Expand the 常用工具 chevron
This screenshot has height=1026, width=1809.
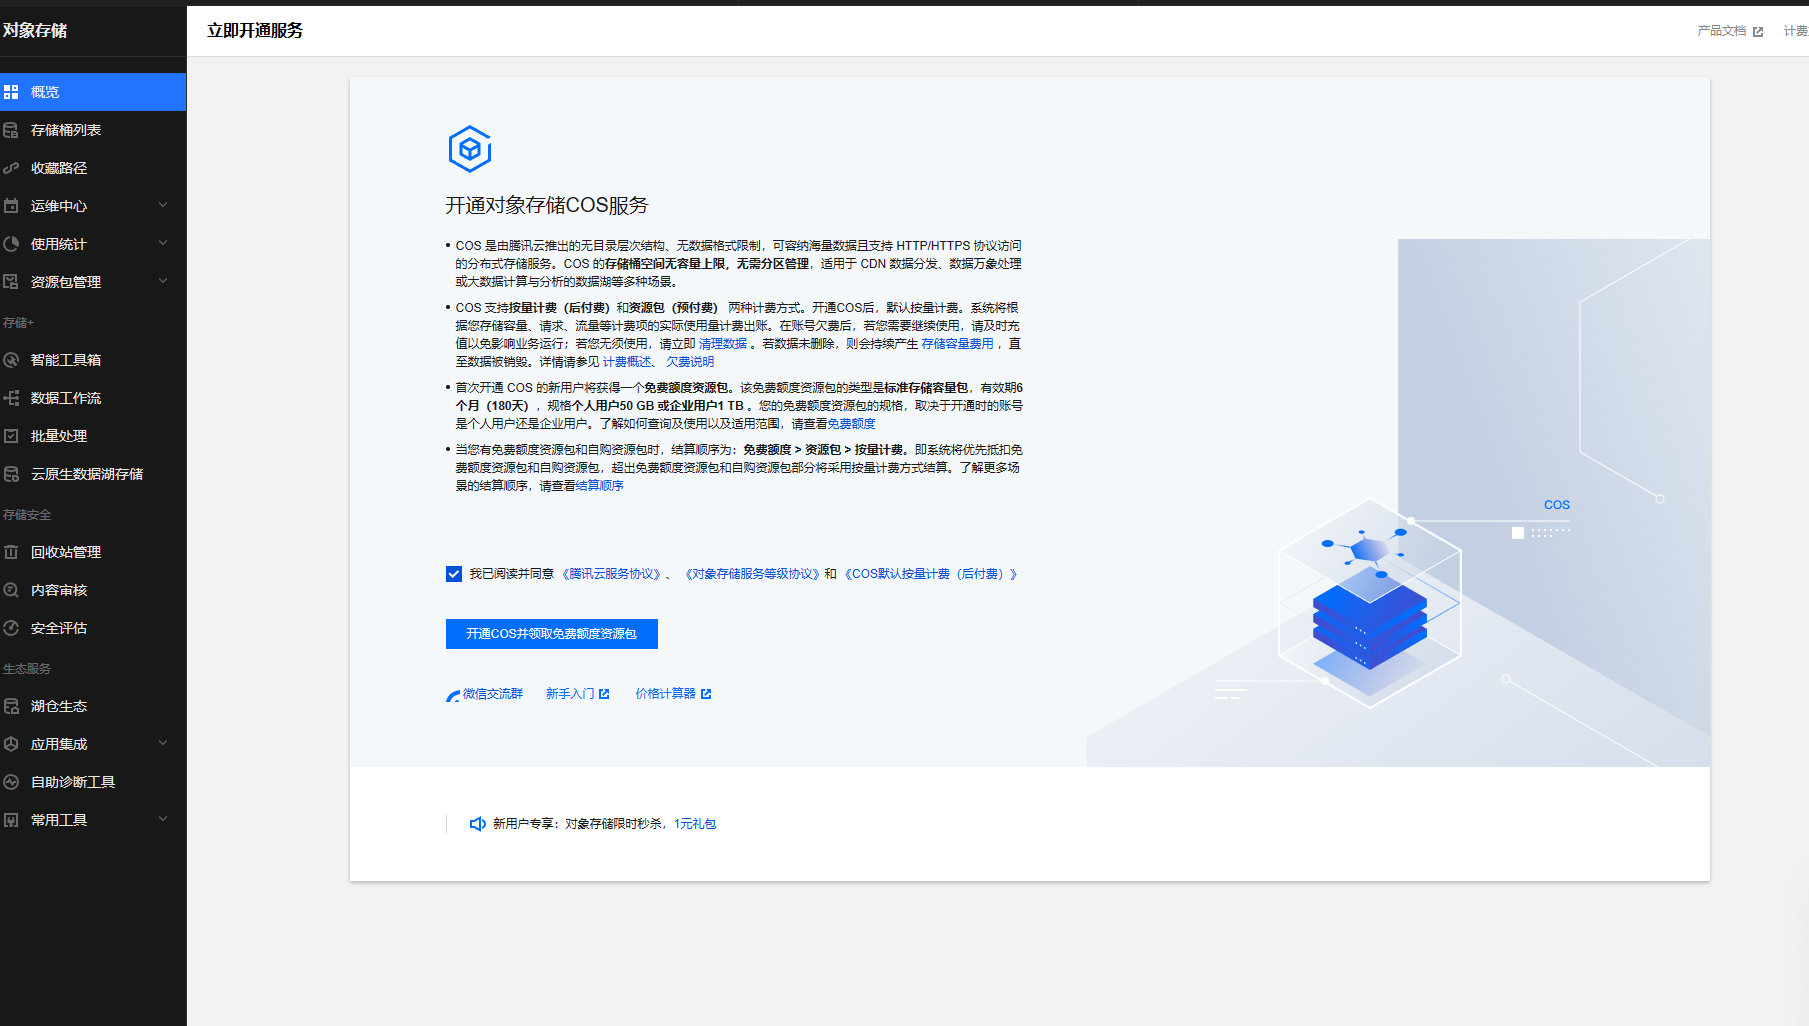[163, 819]
